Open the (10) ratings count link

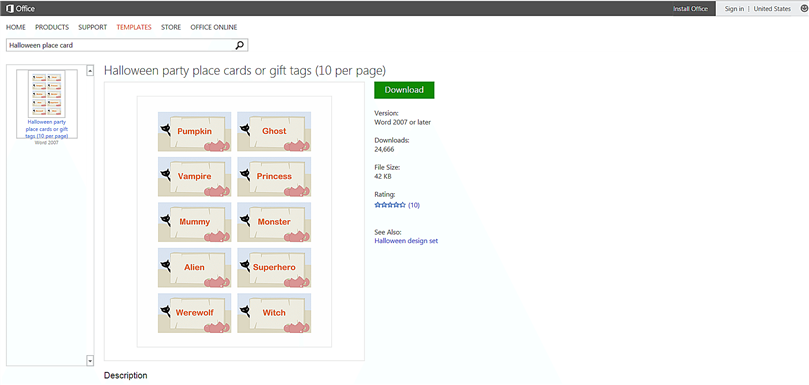(x=414, y=205)
